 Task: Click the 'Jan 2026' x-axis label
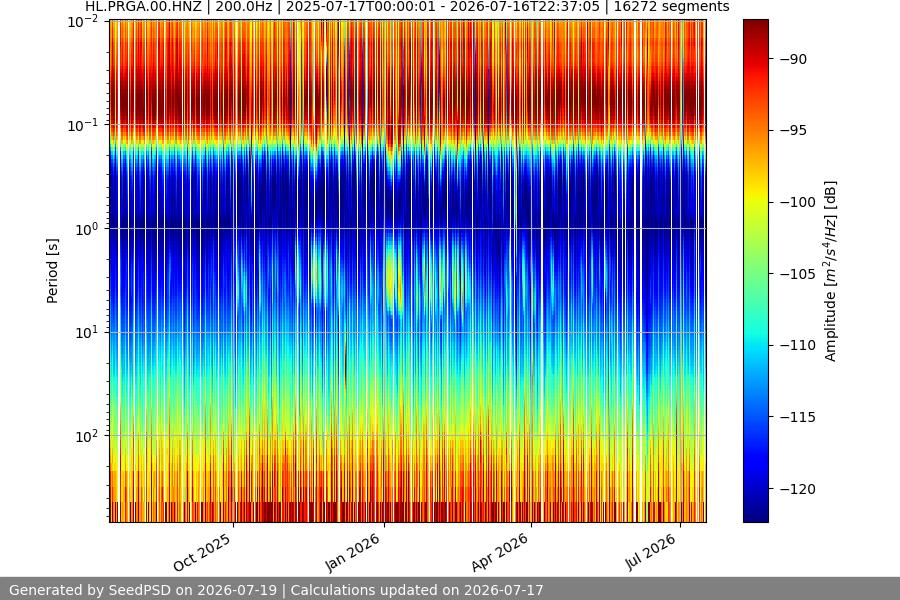tap(353, 552)
